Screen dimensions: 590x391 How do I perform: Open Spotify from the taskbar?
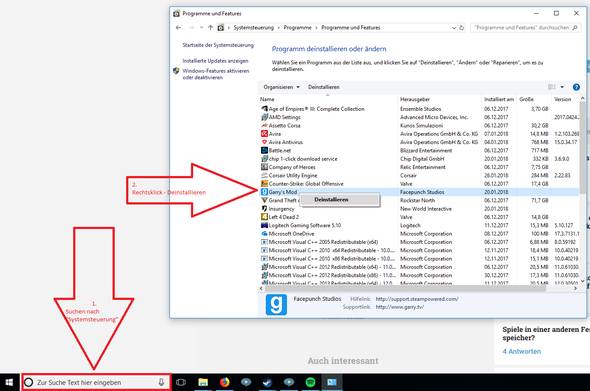310,382
